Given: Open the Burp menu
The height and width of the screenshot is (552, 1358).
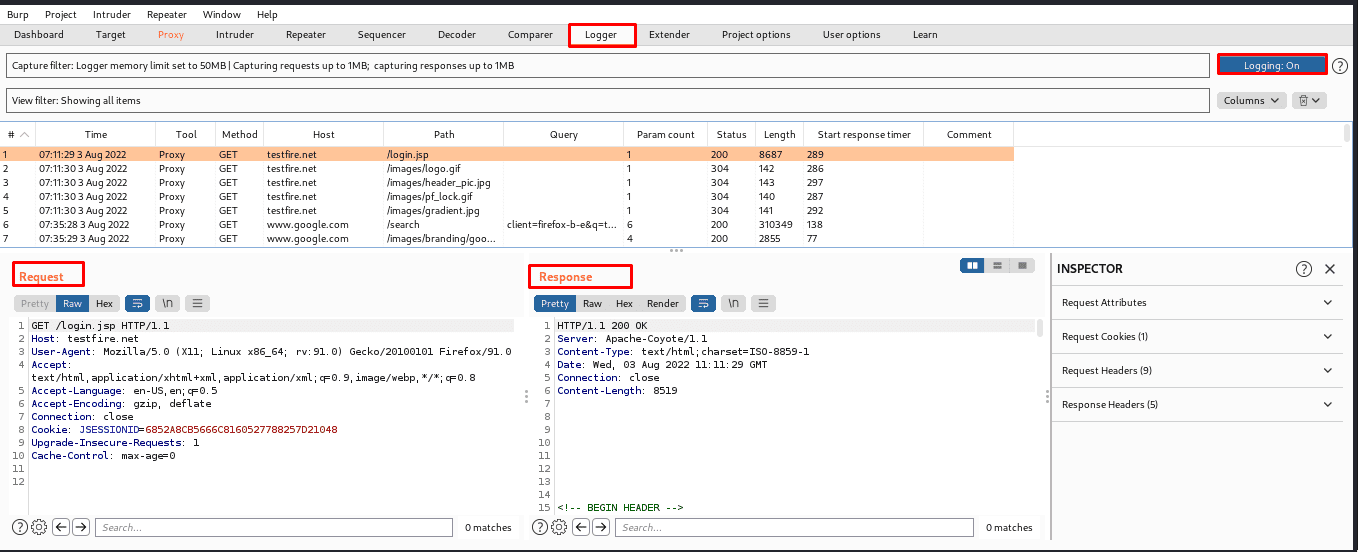Looking at the screenshot, I should (18, 15).
